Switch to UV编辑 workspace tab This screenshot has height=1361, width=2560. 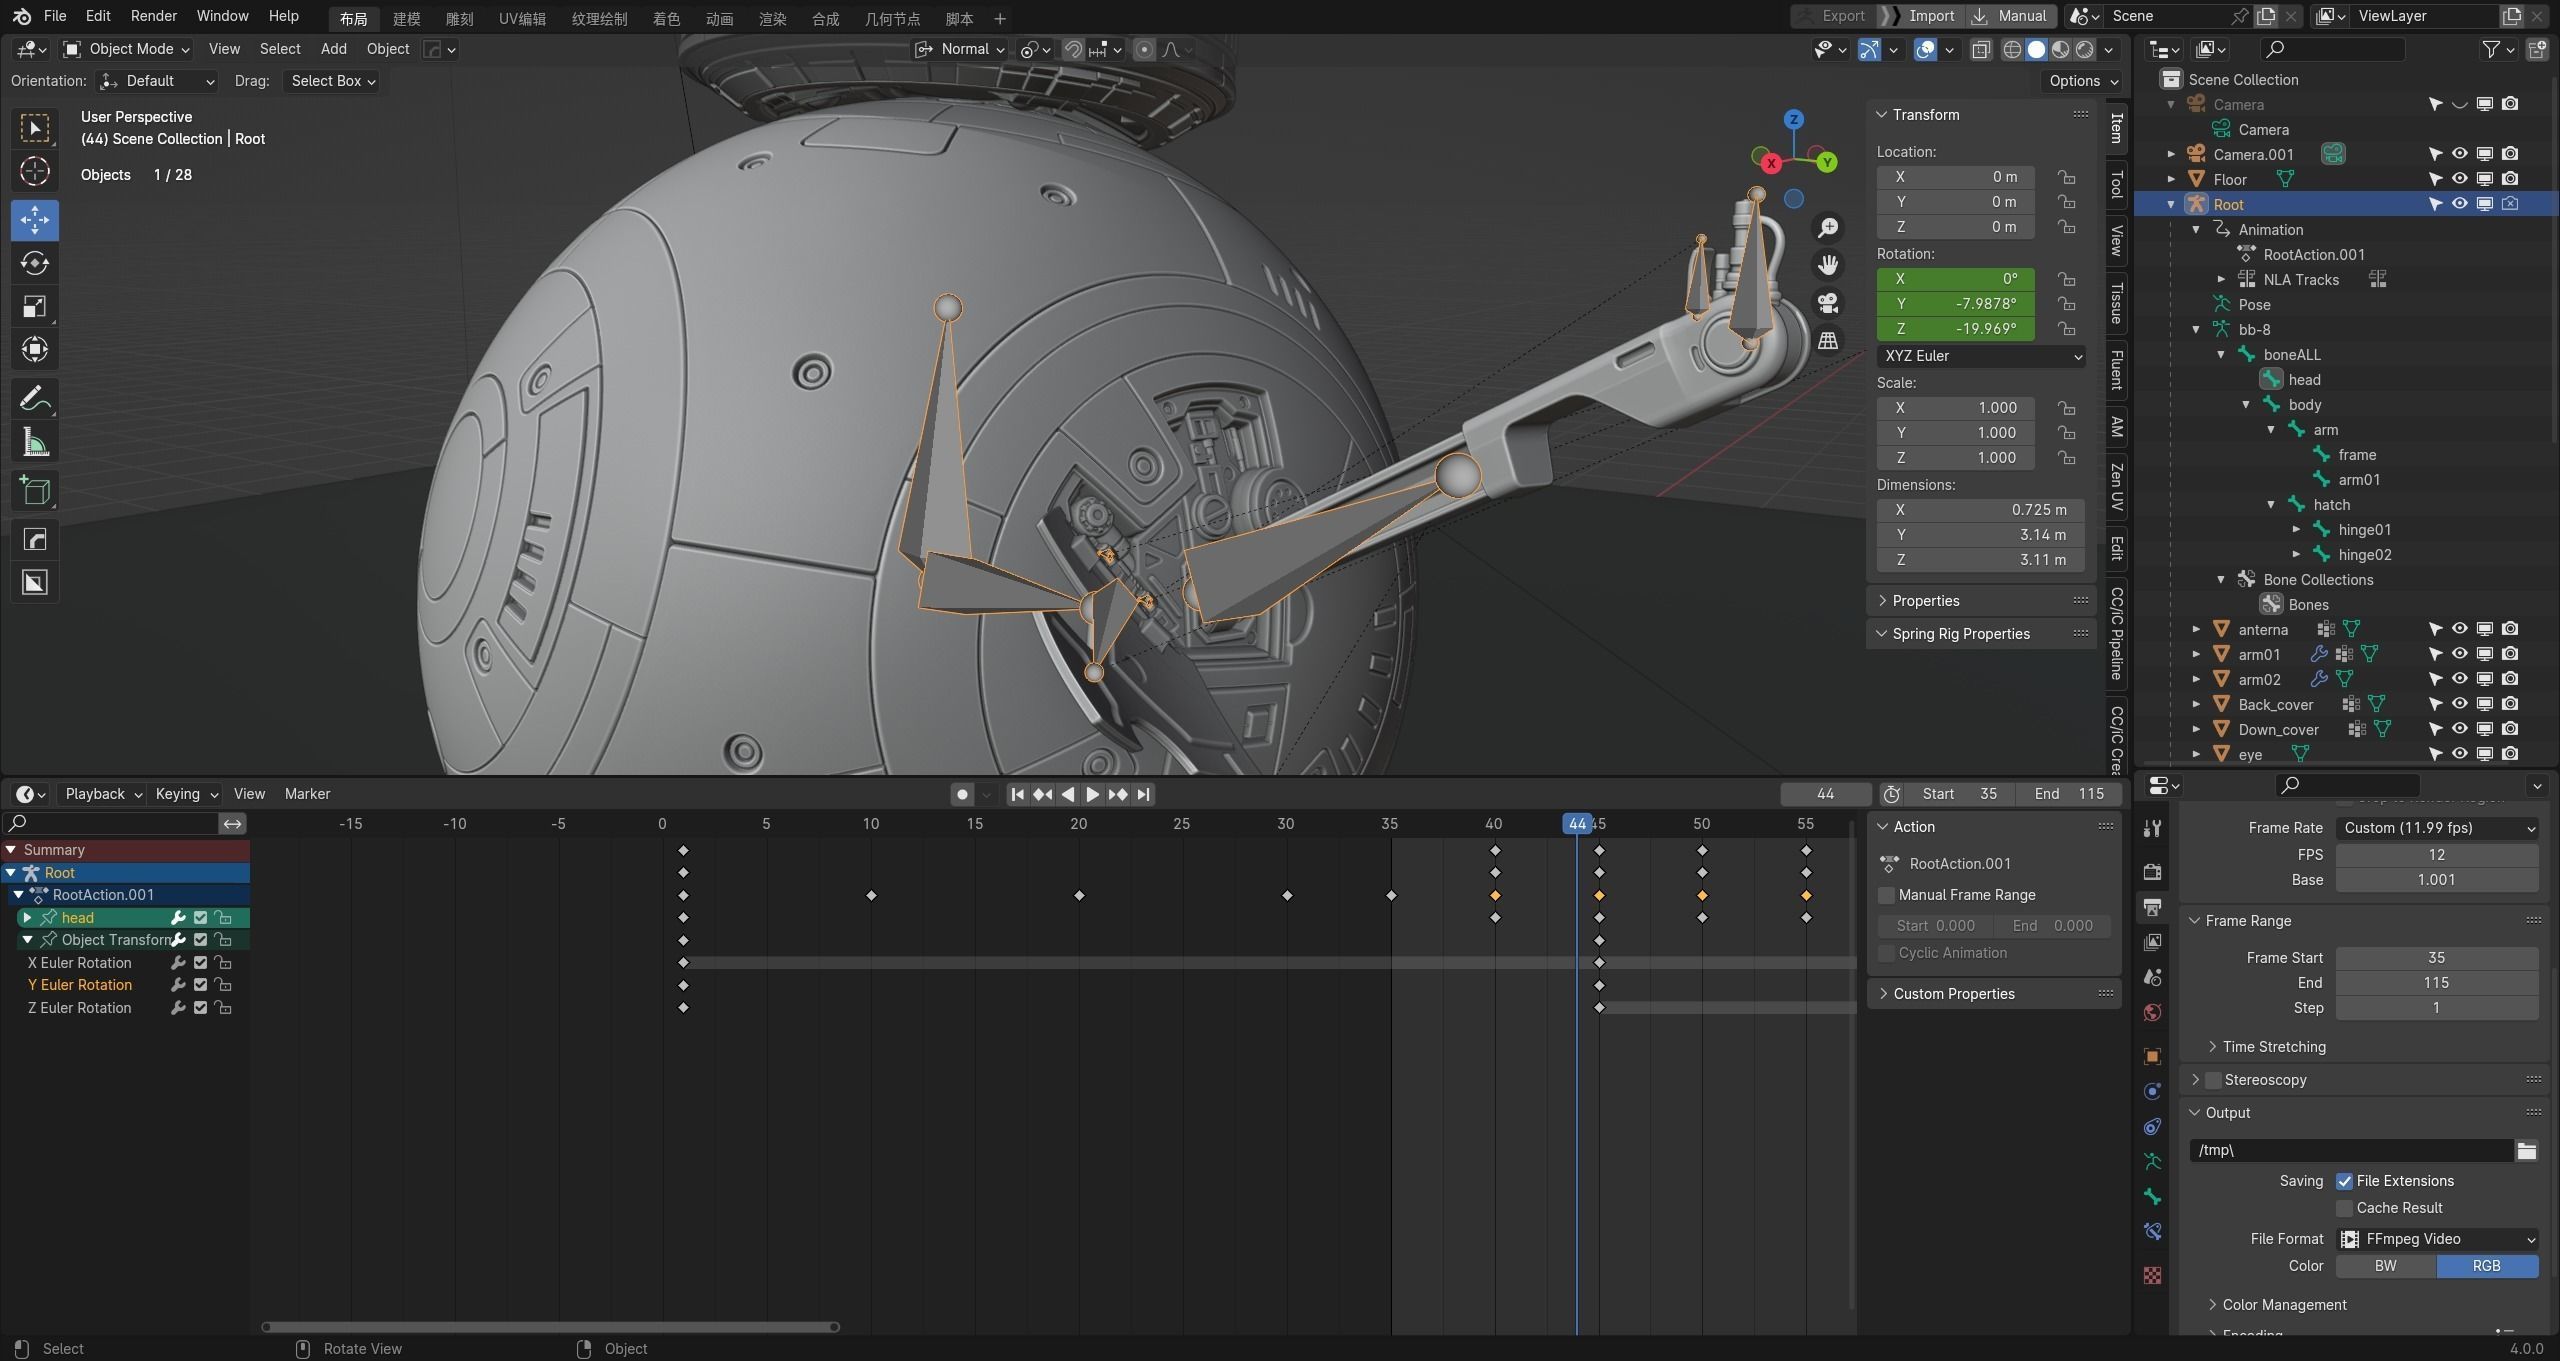pos(522,18)
